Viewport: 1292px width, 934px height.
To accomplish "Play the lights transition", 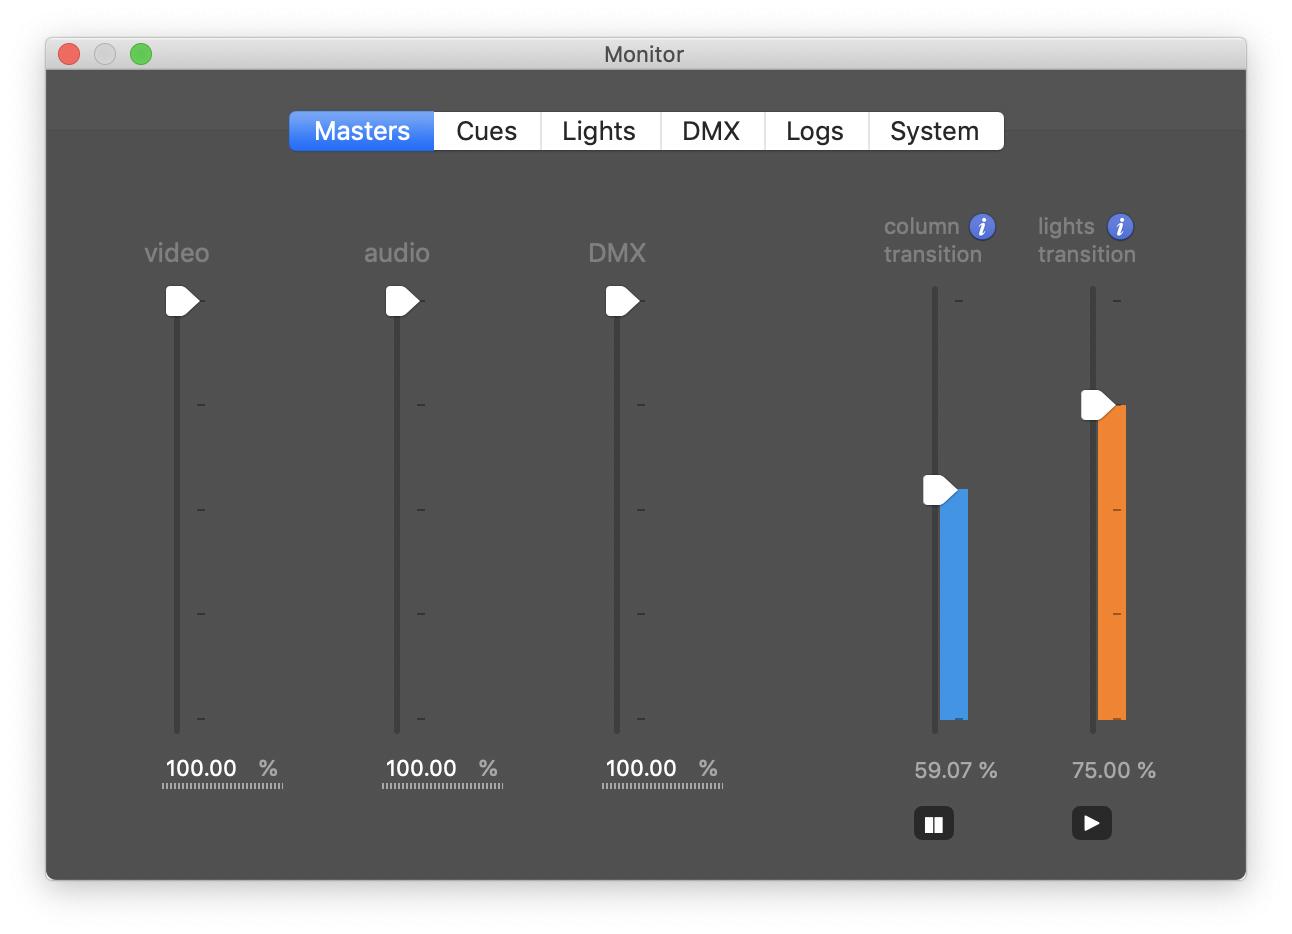I will click(x=1091, y=823).
